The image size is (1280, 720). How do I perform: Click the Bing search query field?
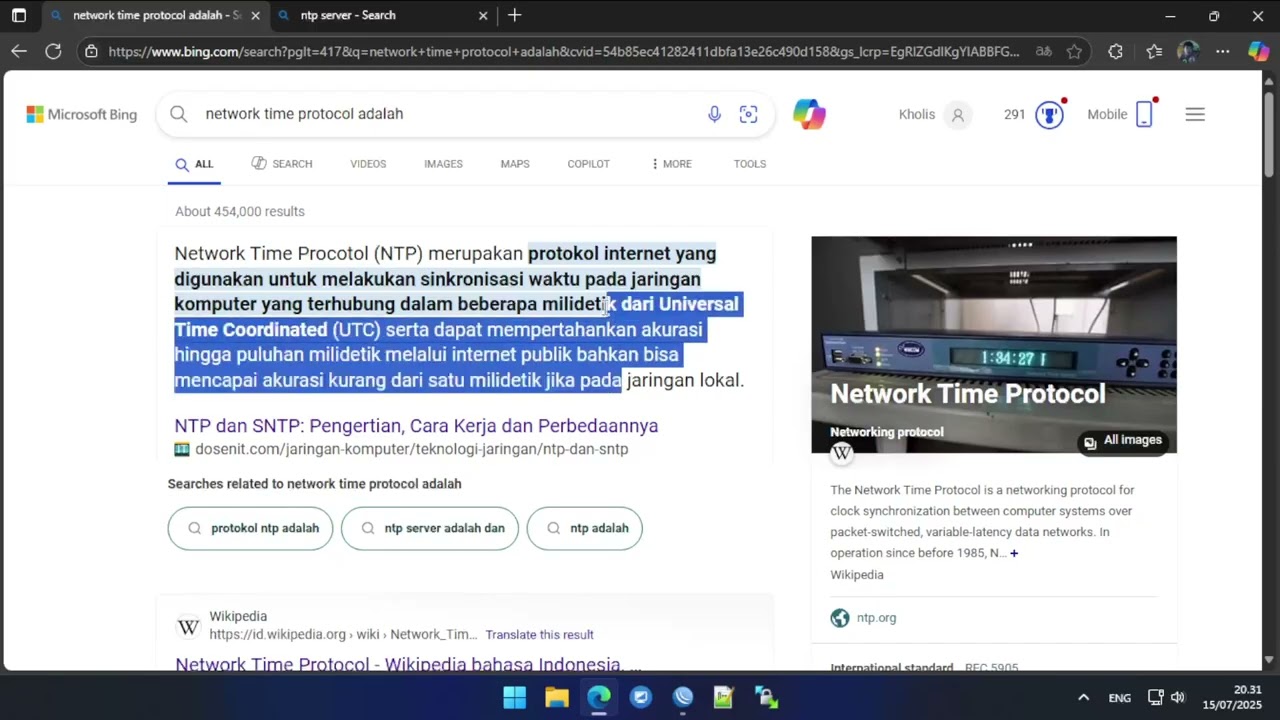click(450, 114)
